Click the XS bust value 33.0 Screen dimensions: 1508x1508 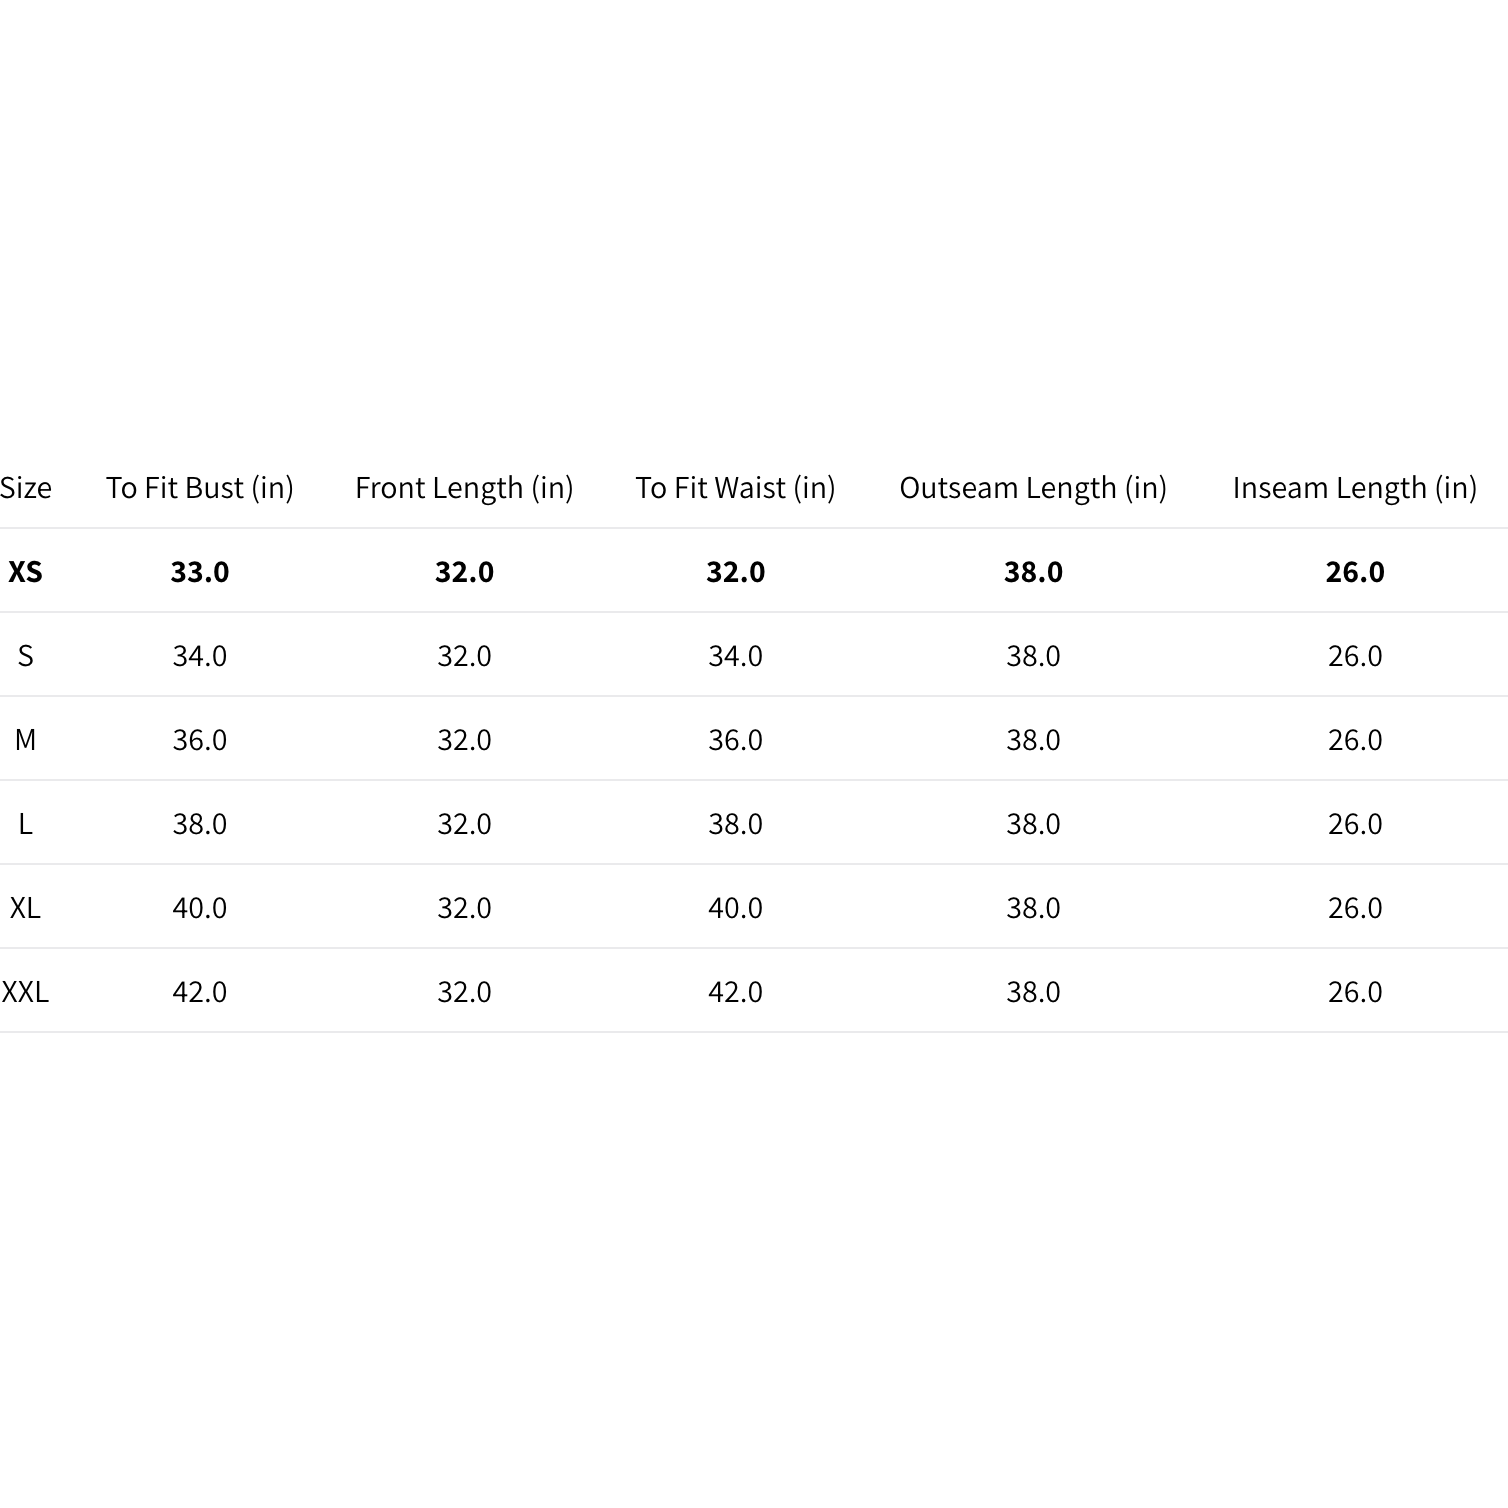(200, 572)
